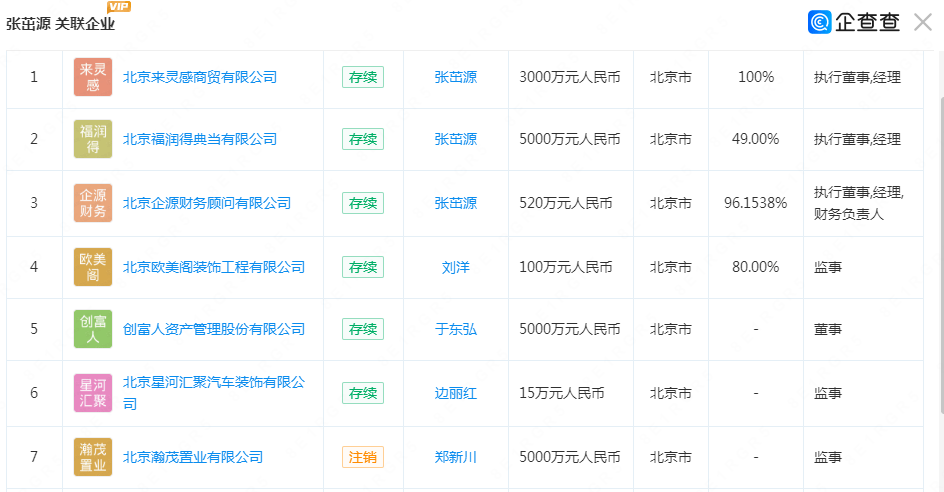Click 执行董事,经理 in 北京来灵感商贸 row
944x492 pixels.
pos(857,77)
